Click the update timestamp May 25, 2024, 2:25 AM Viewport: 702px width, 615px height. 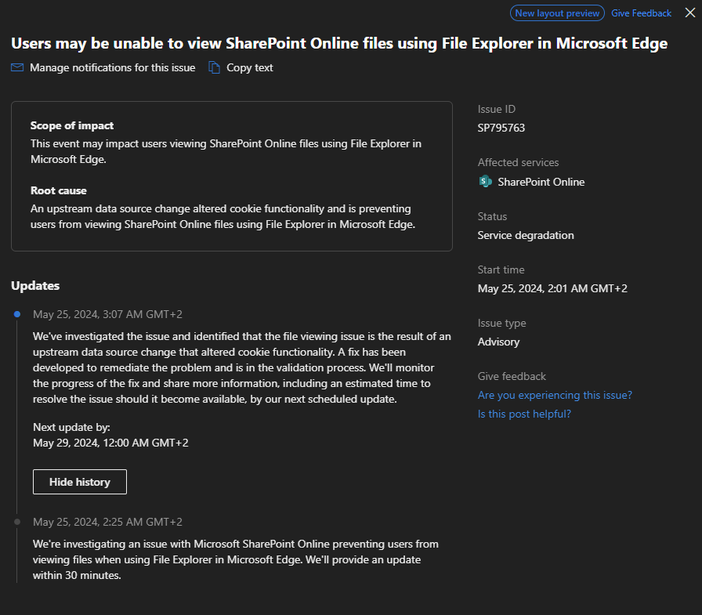107,522
